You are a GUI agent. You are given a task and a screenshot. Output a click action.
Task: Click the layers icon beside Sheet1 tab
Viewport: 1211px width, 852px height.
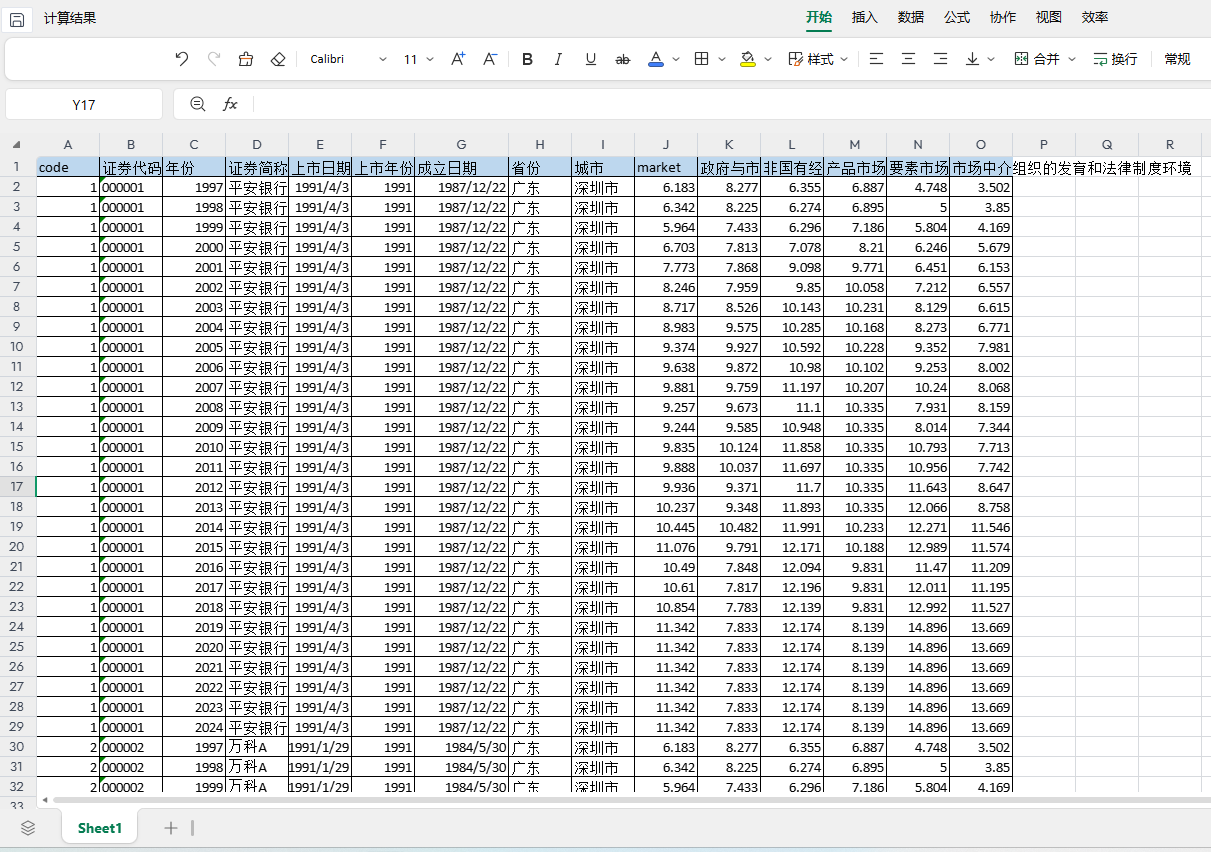tap(28, 827)
